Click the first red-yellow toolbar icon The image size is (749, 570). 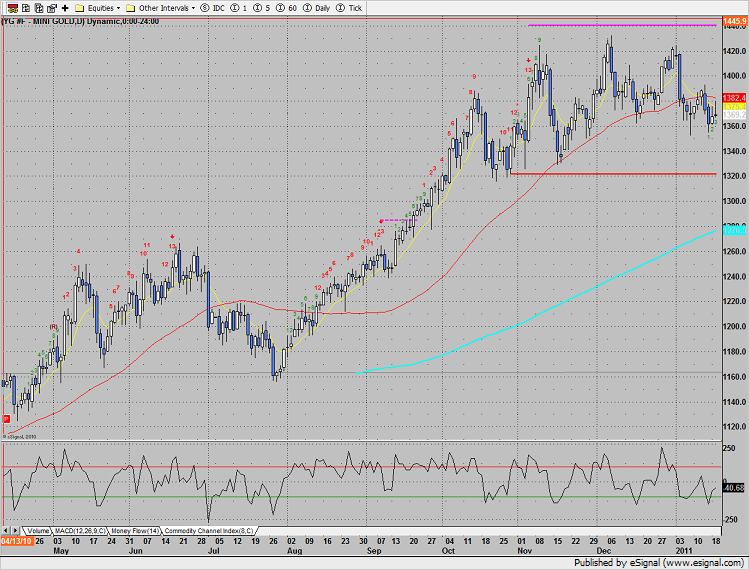coord(8,7)
